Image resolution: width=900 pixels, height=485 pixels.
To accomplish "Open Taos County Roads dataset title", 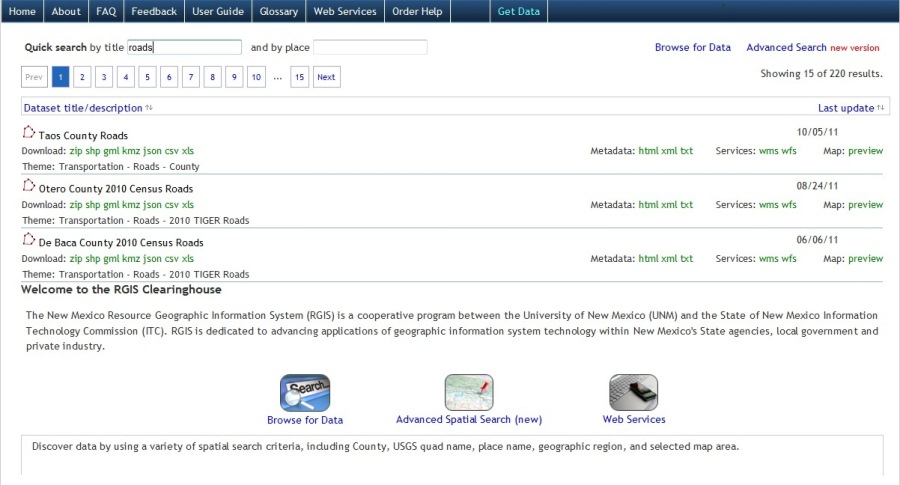I will 83,135.
